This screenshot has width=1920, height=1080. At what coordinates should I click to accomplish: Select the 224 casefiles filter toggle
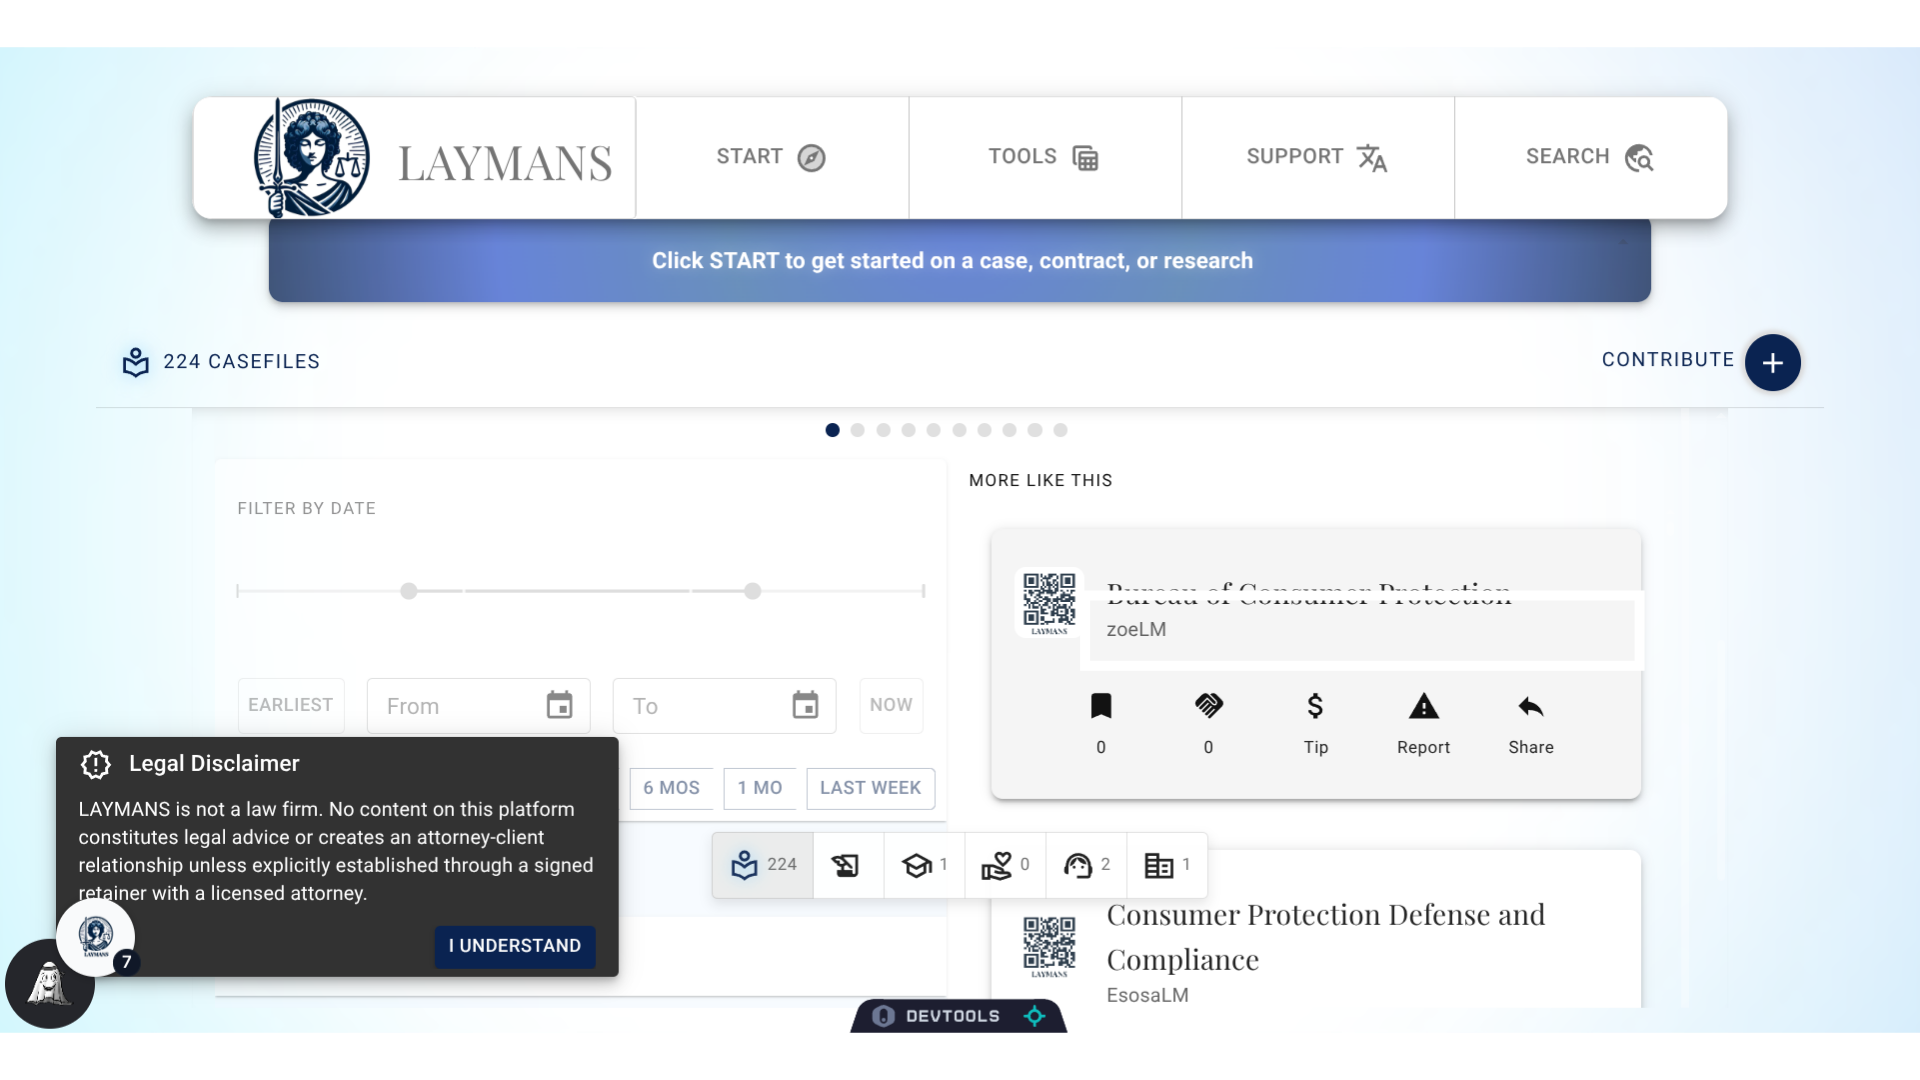pos(763,865)
